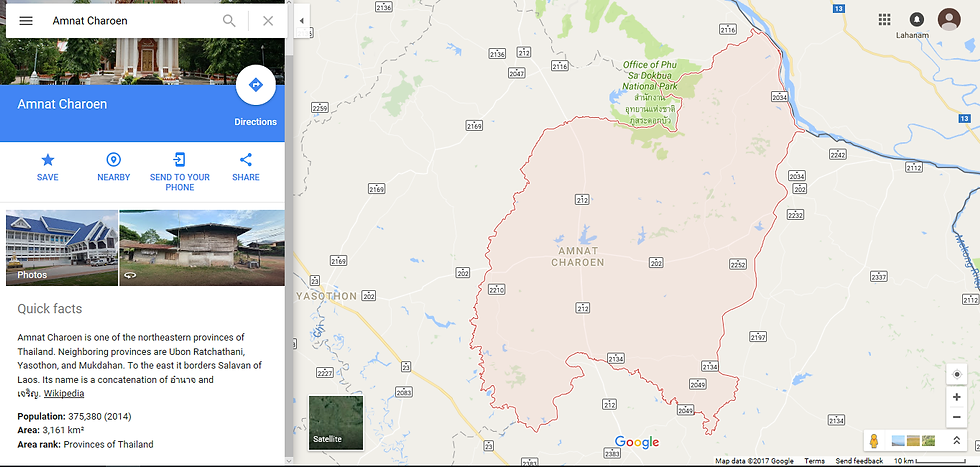
Task: Open the hamburger main menu
Action: tap(26, 21)
